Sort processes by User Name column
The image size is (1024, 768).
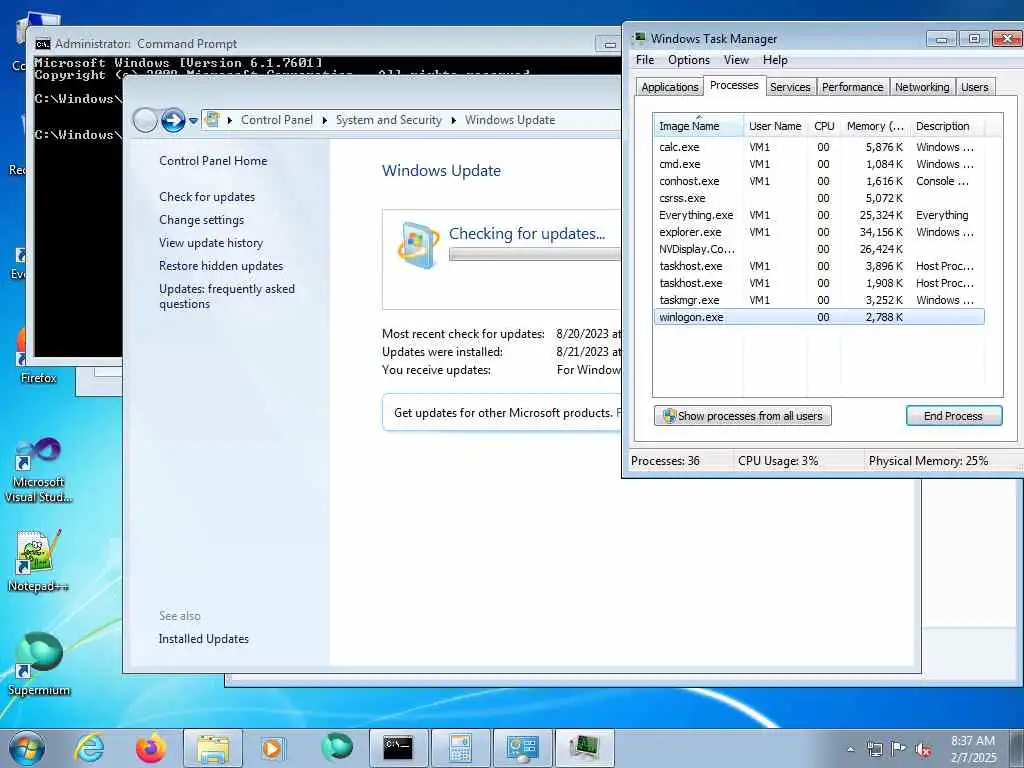775,126
